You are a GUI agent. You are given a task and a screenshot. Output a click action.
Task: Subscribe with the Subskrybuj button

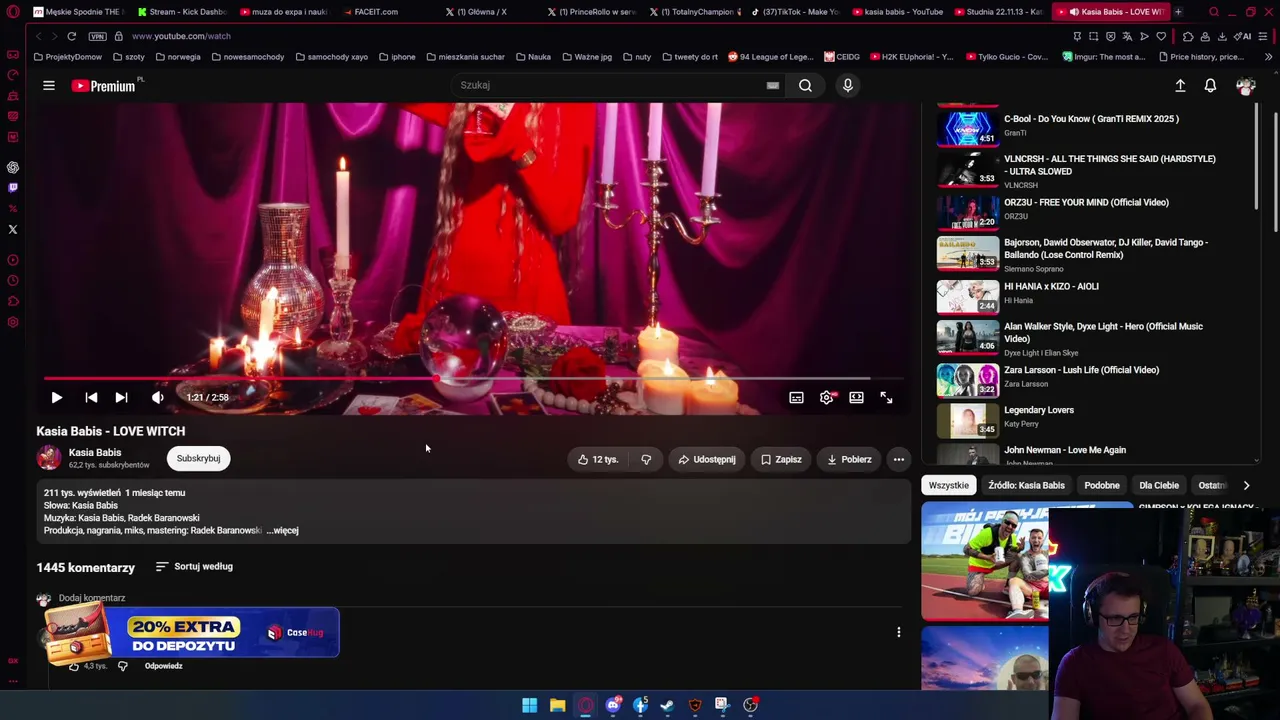click(198, 458)
